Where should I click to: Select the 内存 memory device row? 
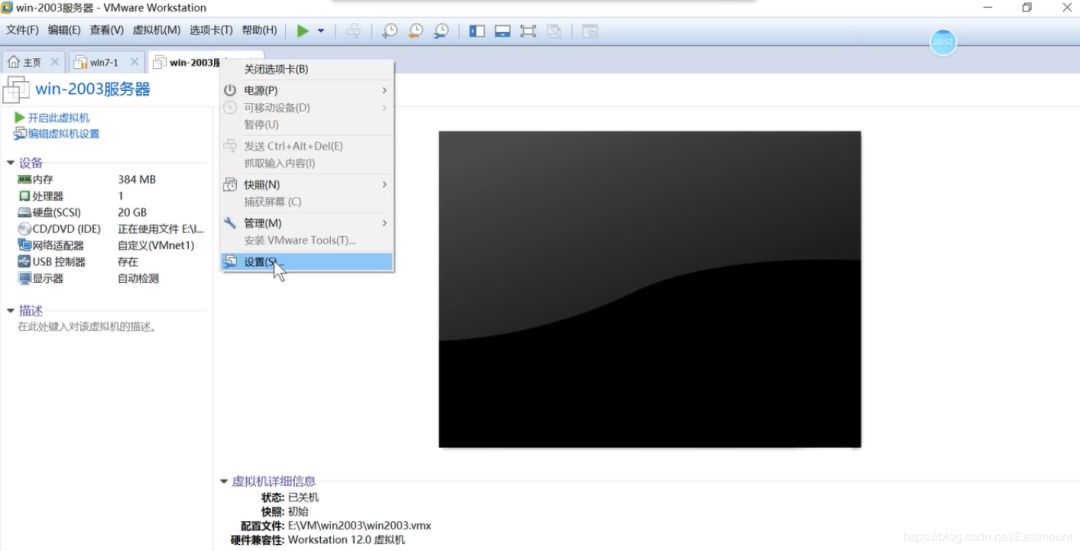110,179
